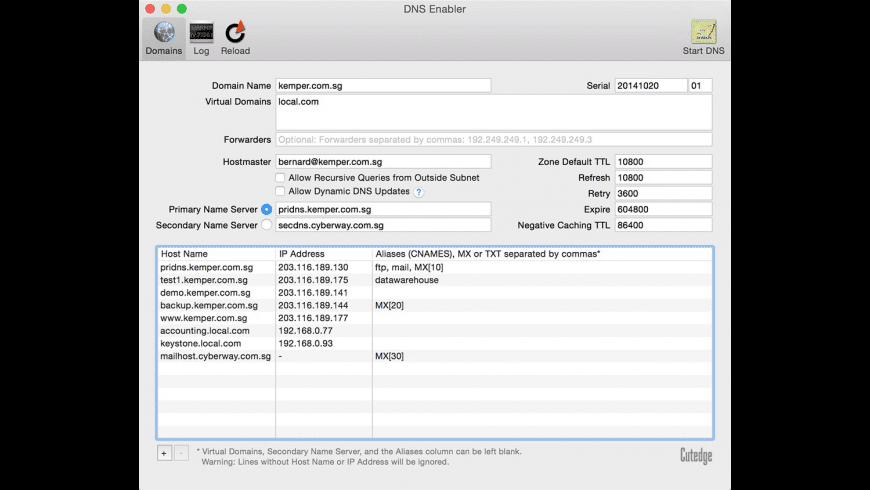Click the IP Address column header
This screenshot has height=490, width=870.
click(324, 254)
